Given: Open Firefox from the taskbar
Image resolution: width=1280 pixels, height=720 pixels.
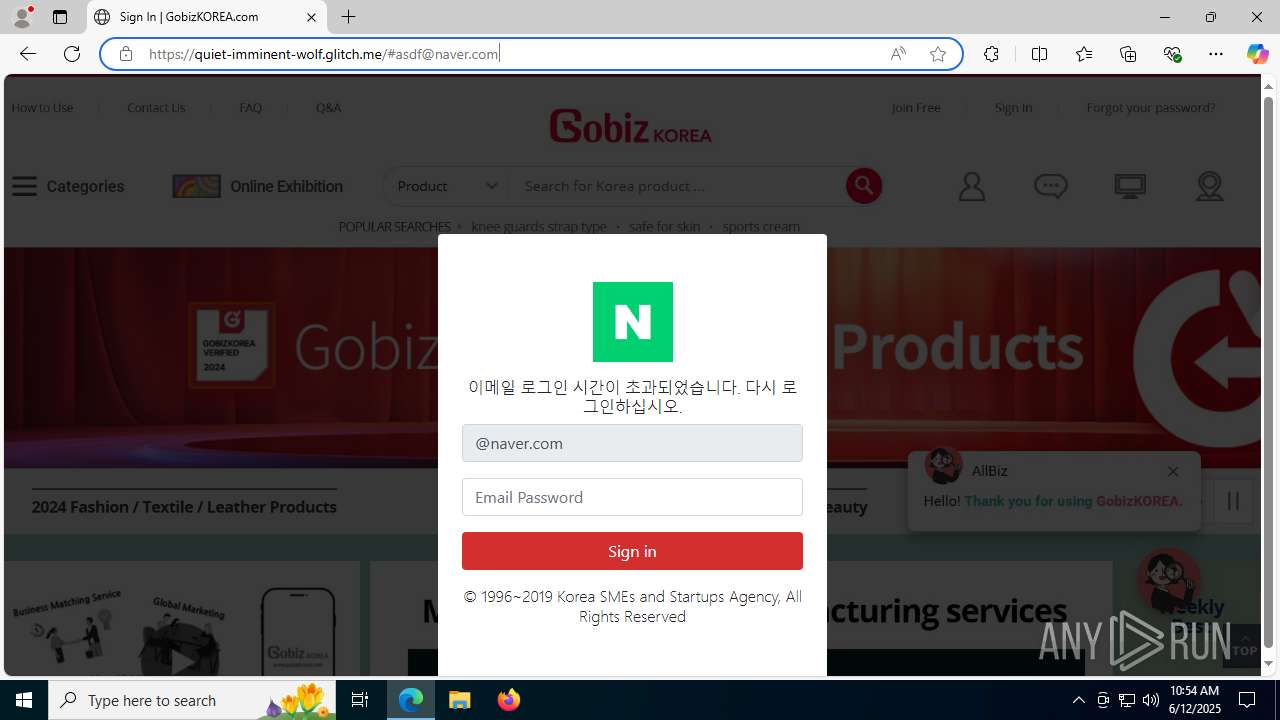Looking at the screenshot, I should click(509, 700).
